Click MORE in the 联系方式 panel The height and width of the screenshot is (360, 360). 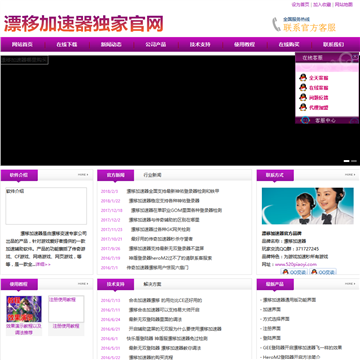350,175
